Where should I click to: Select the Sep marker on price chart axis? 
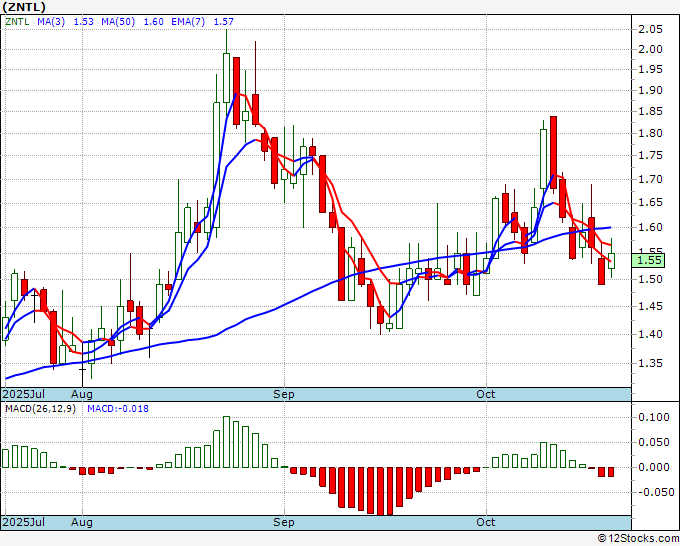pyautogui.click(x=285, y=395)
